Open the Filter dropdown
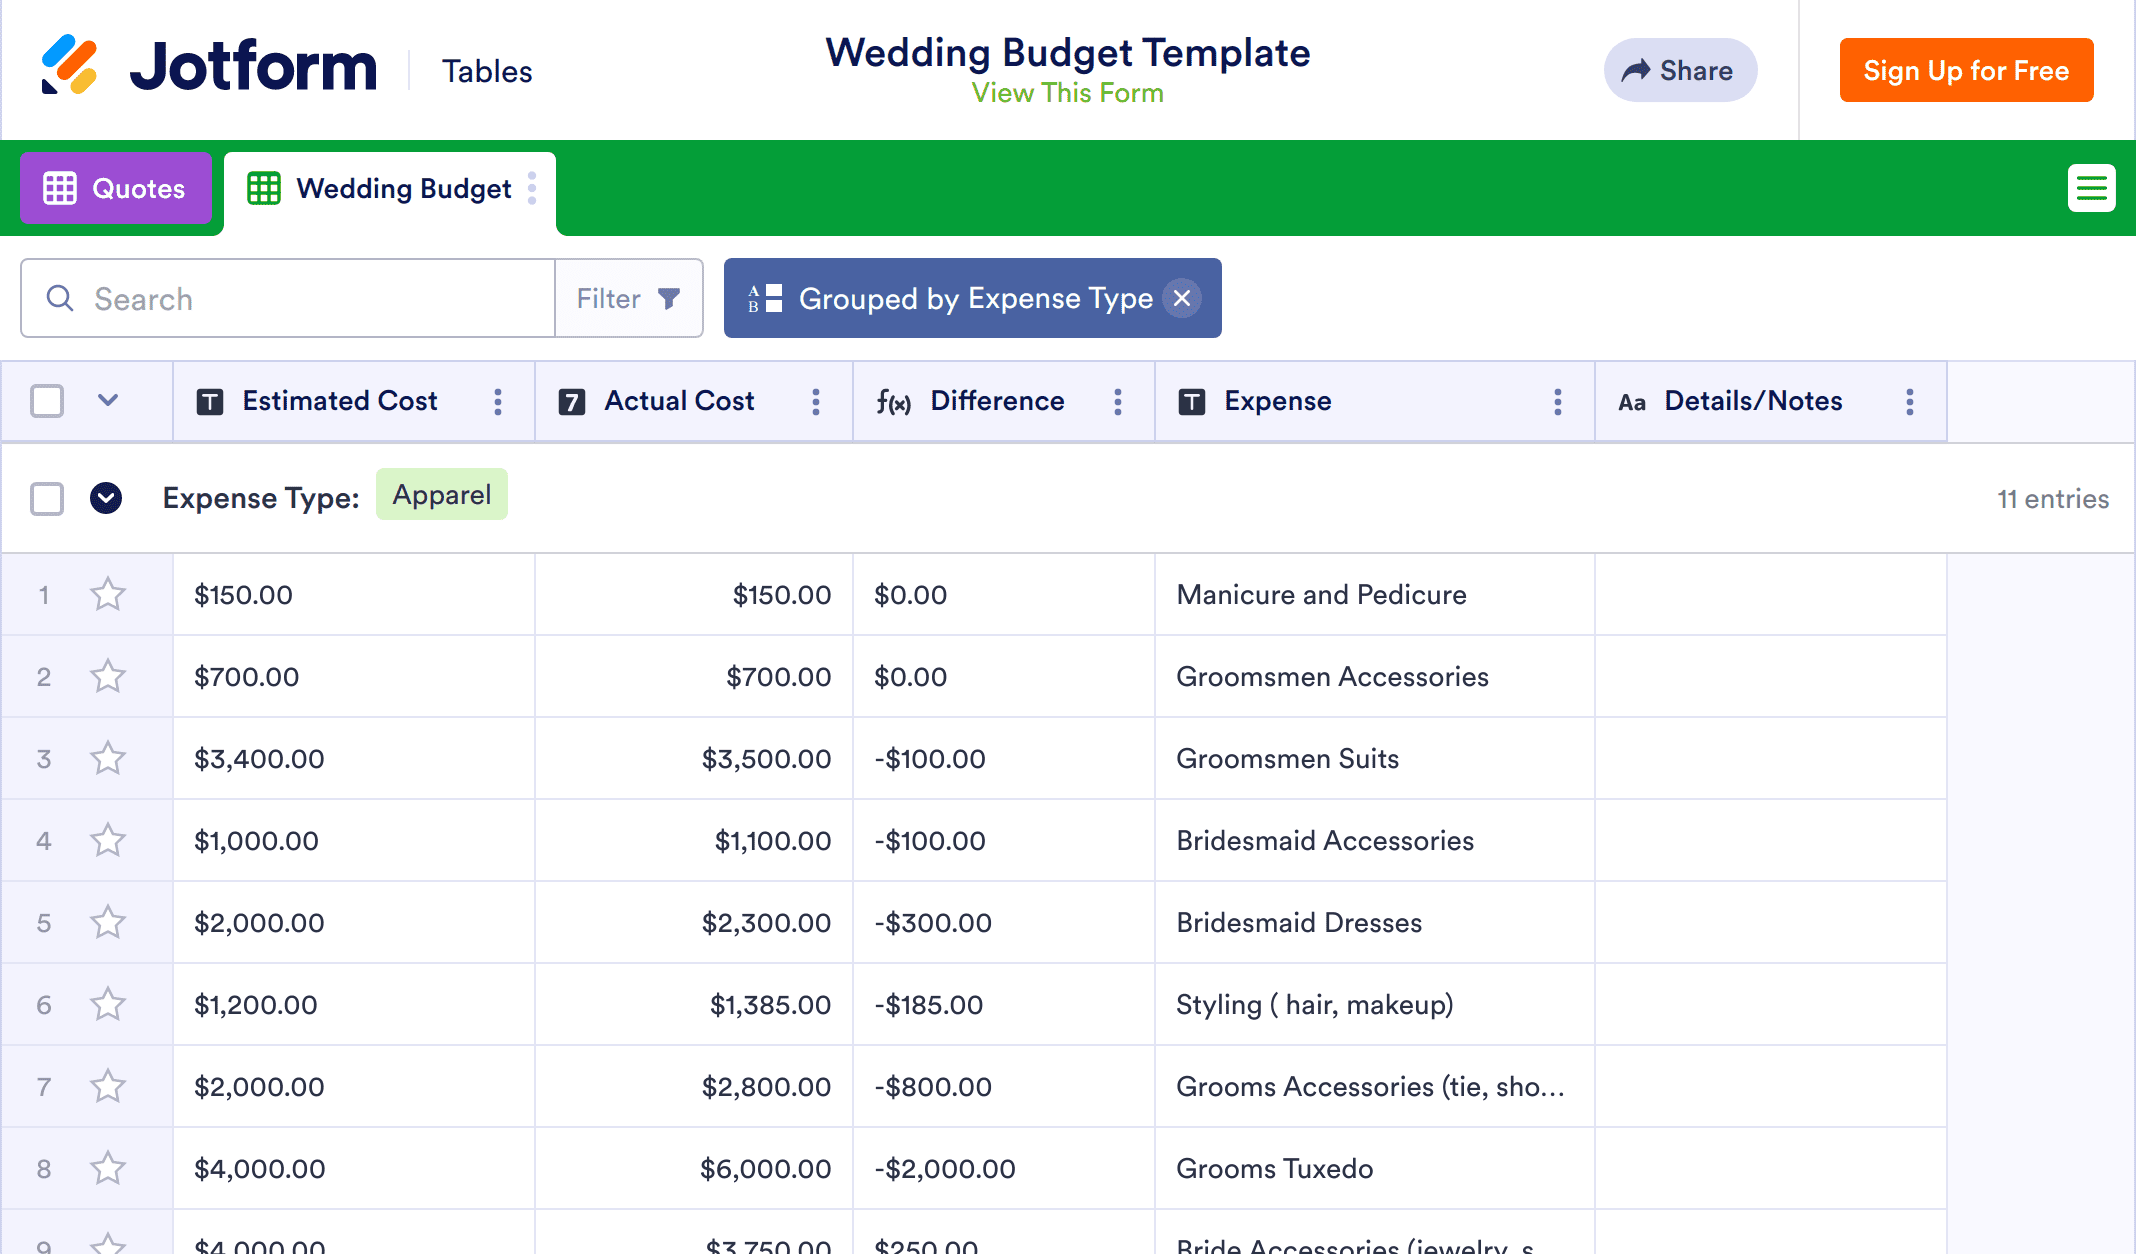The image size is (2136, 1254). point(628,298)
